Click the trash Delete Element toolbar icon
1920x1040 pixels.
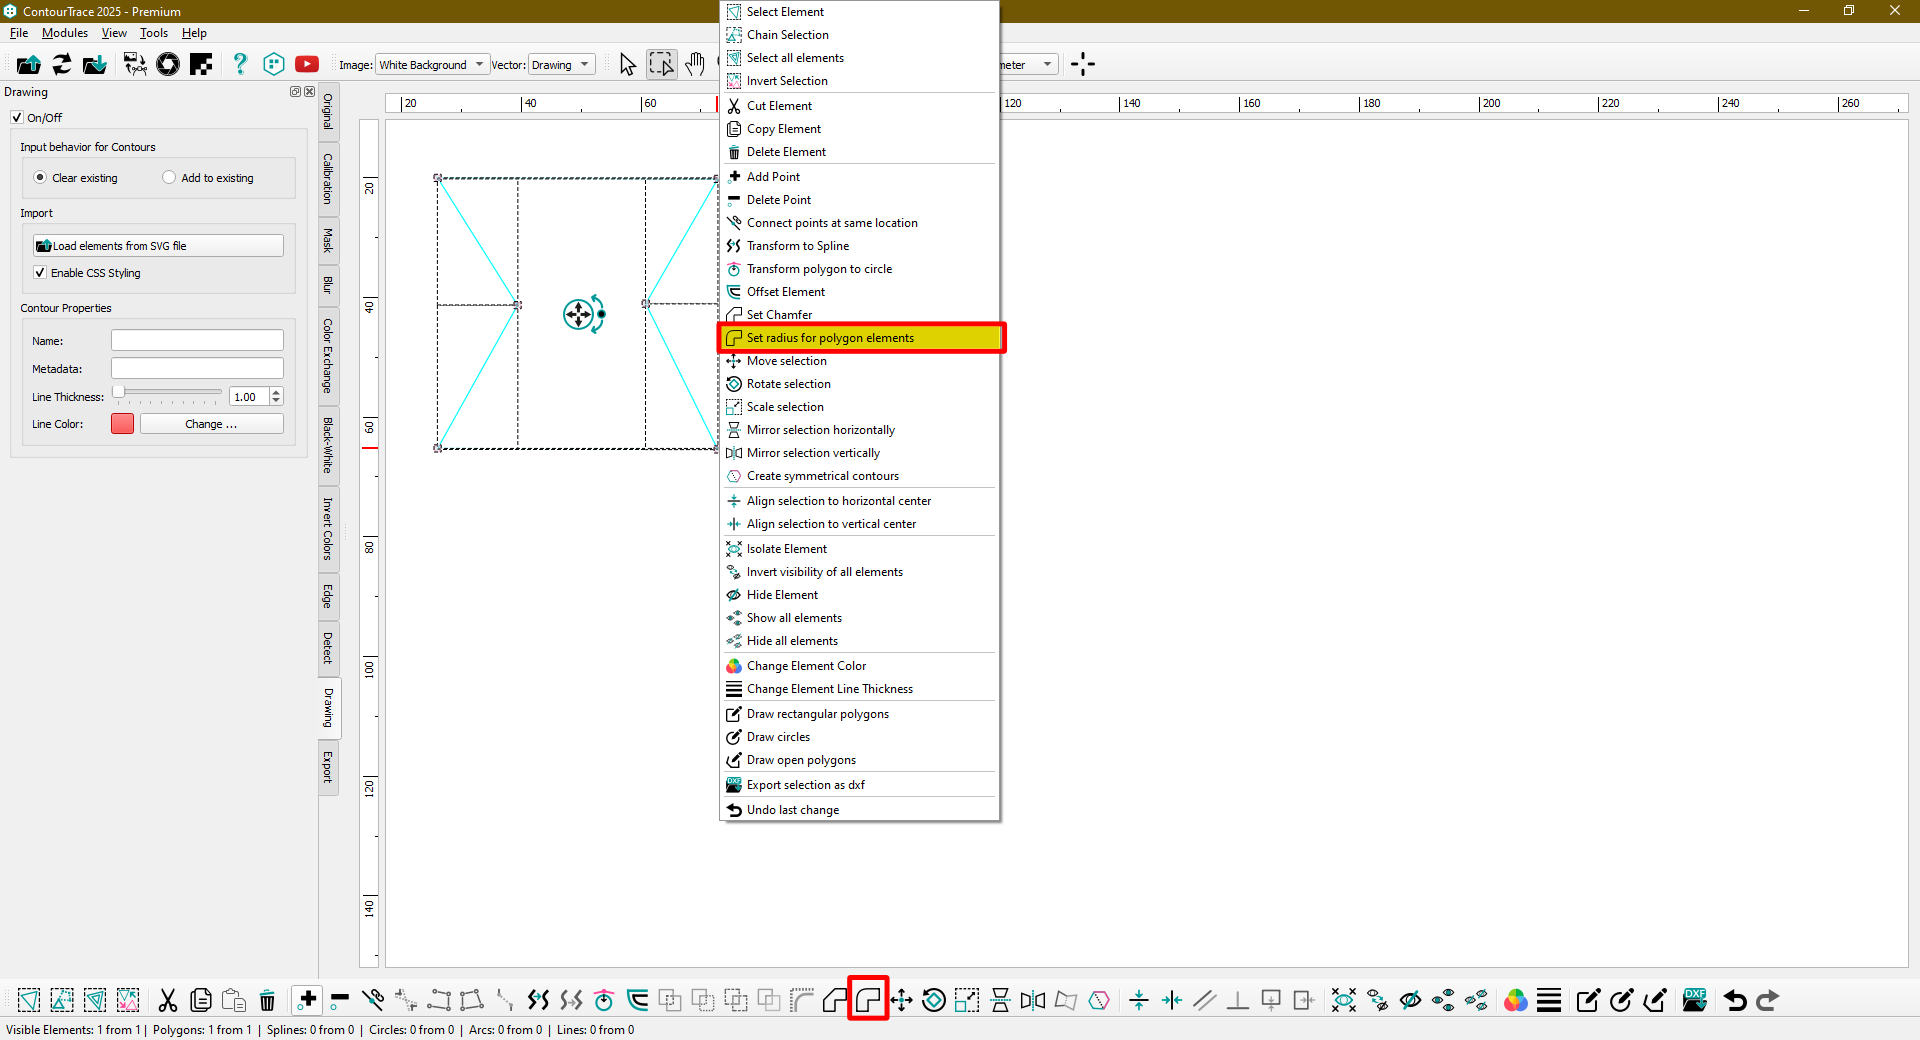click(267, 1000)
